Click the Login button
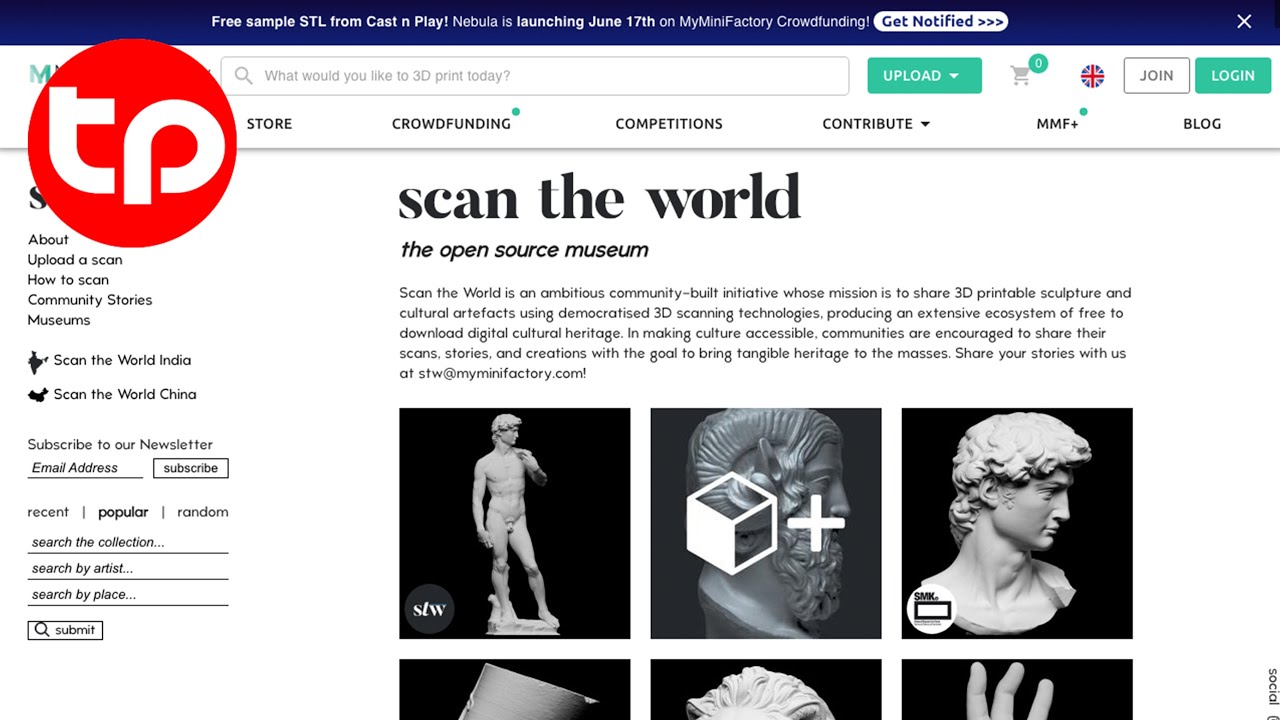The height and width of the screenshot is (720, 1280). 1233,76
